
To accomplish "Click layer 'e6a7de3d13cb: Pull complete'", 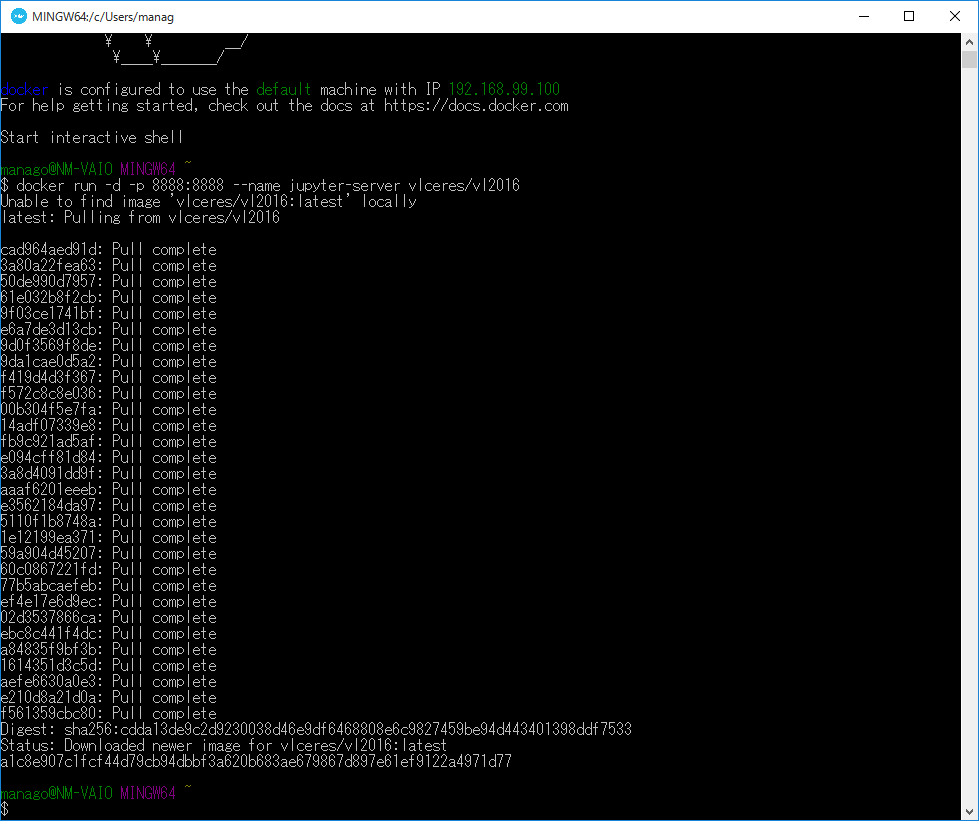I will (109, 329).
